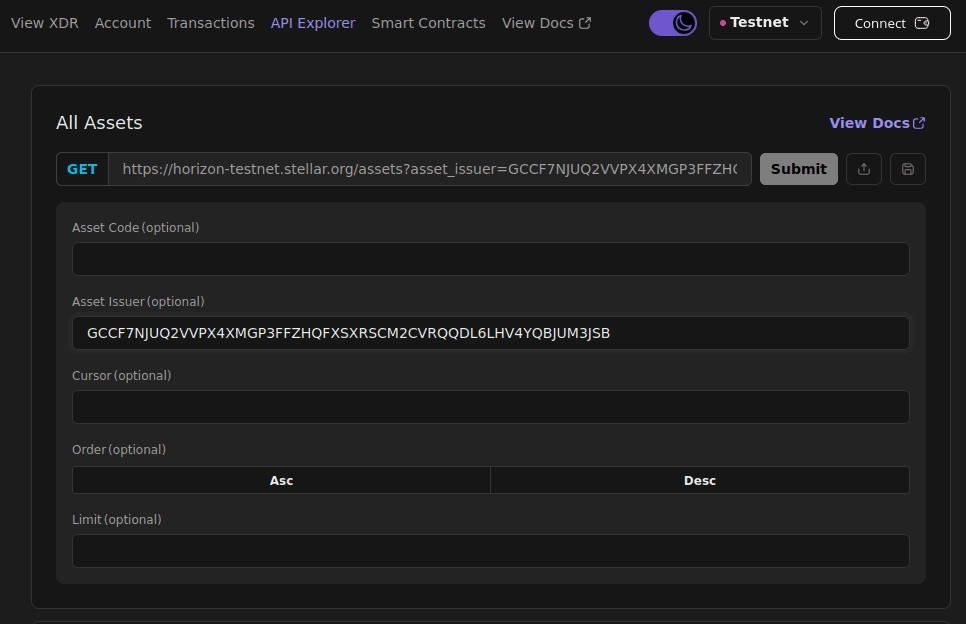
Task: Toggle the dark mode moon switch
Action: (673, 23)
